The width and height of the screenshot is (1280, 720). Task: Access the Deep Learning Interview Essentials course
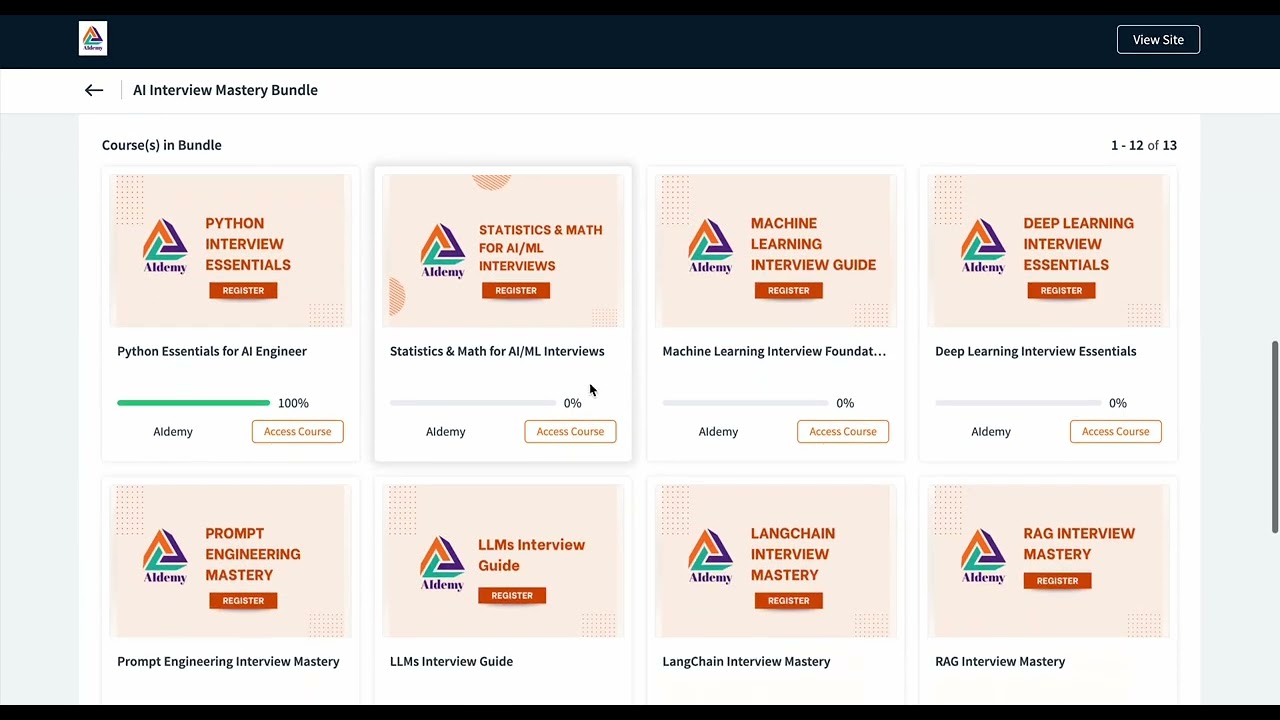pos(1115,431)
